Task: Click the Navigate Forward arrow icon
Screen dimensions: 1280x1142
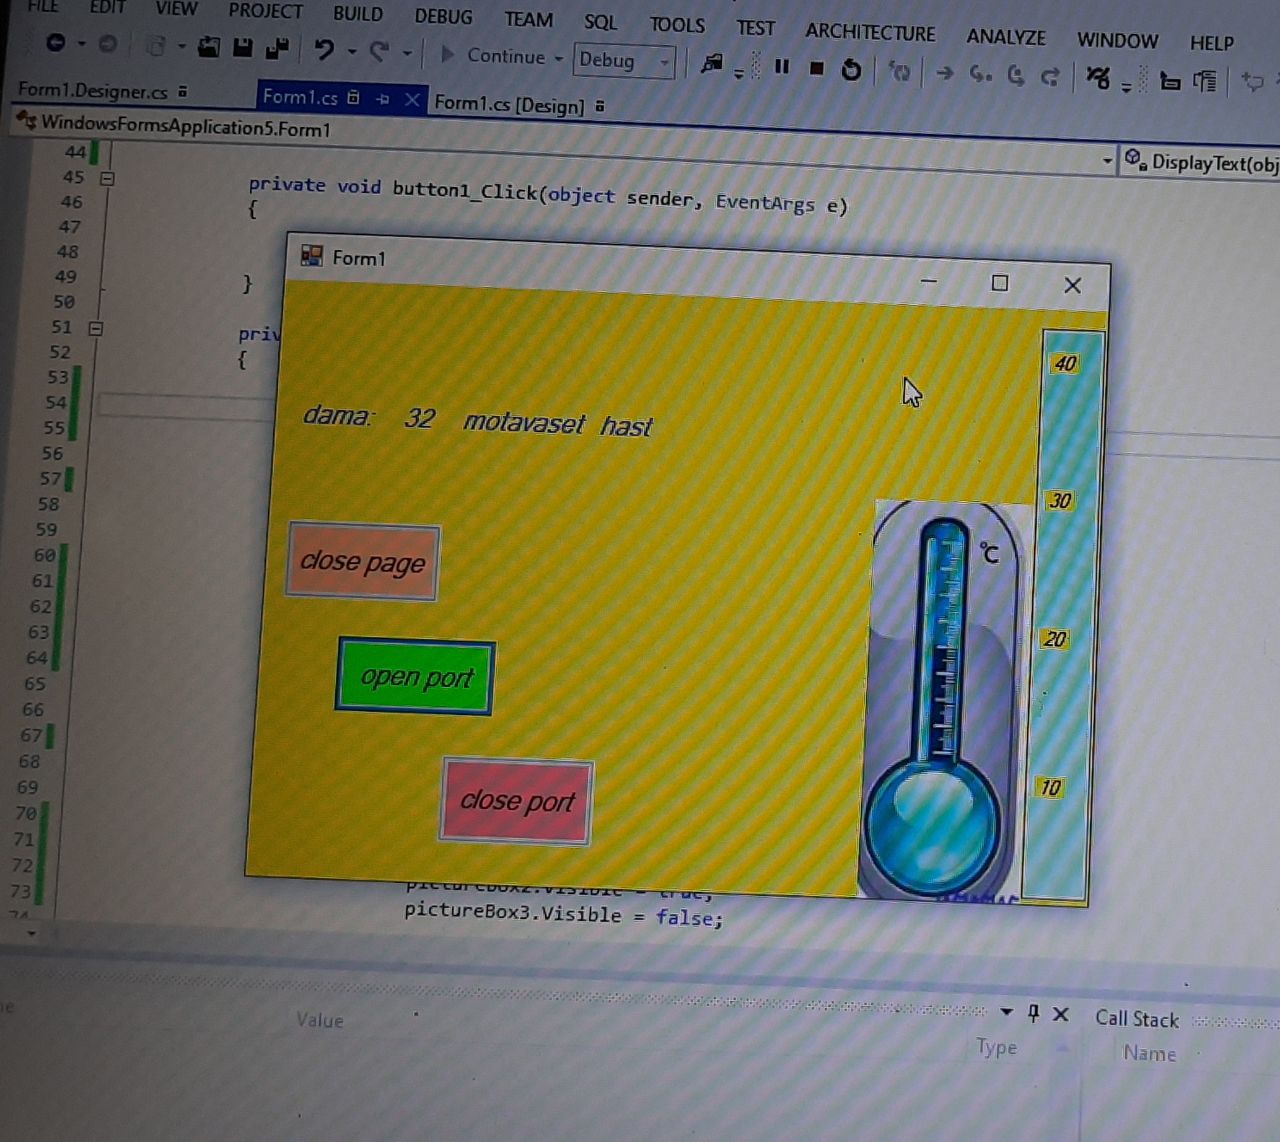Action: pos(108,44)
